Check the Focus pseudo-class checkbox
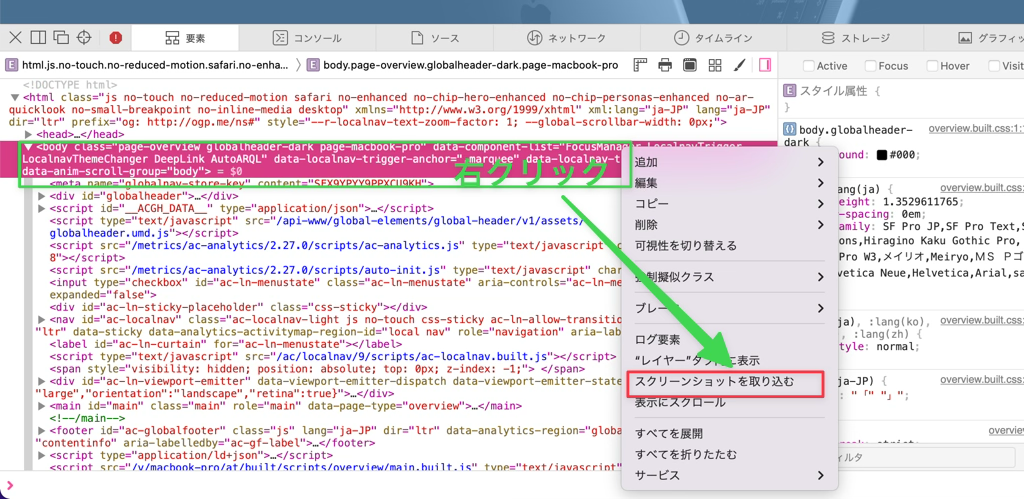Viewport: 1024px width, 499px height. coord(871,66)
